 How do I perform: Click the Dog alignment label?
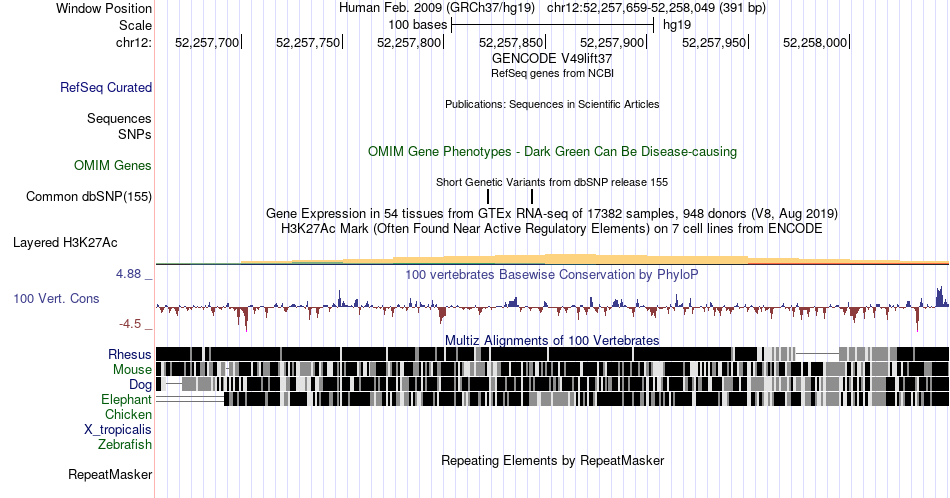[x=140, y=385]
